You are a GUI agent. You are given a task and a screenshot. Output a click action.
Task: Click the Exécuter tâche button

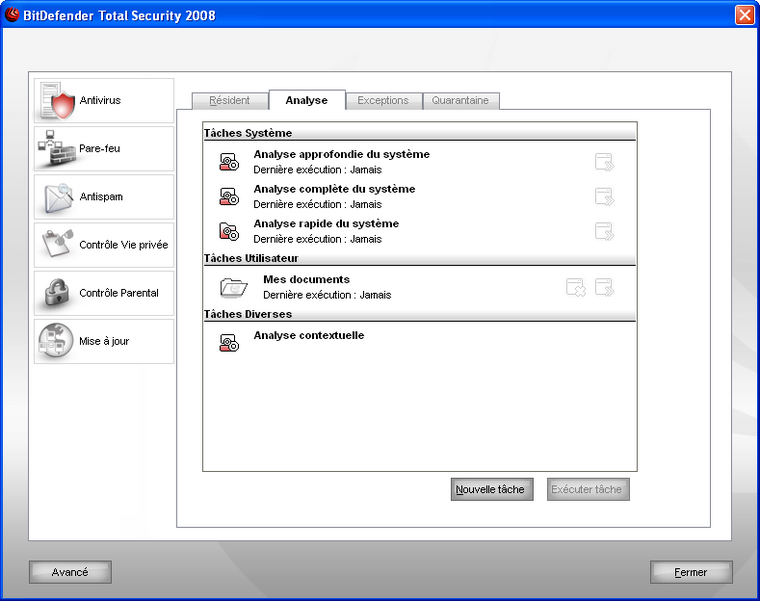click(x=588, y=489)
